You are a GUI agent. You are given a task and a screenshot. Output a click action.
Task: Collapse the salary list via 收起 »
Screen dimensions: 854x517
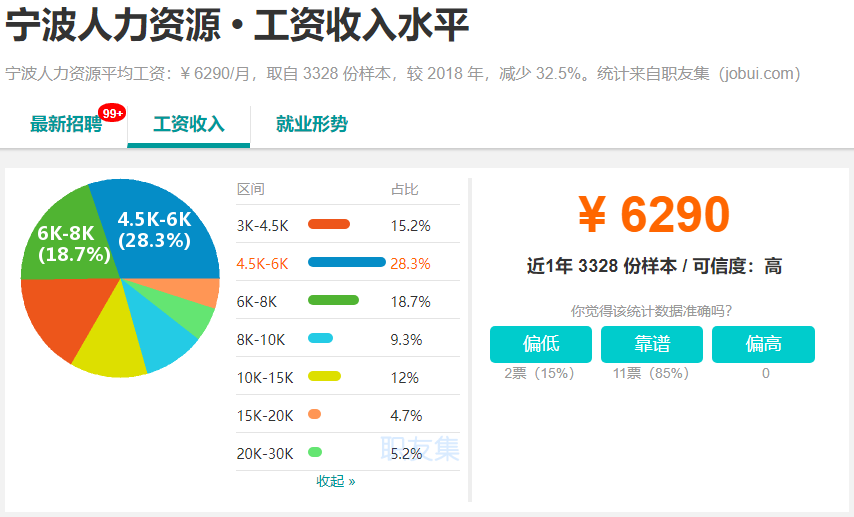336,482
